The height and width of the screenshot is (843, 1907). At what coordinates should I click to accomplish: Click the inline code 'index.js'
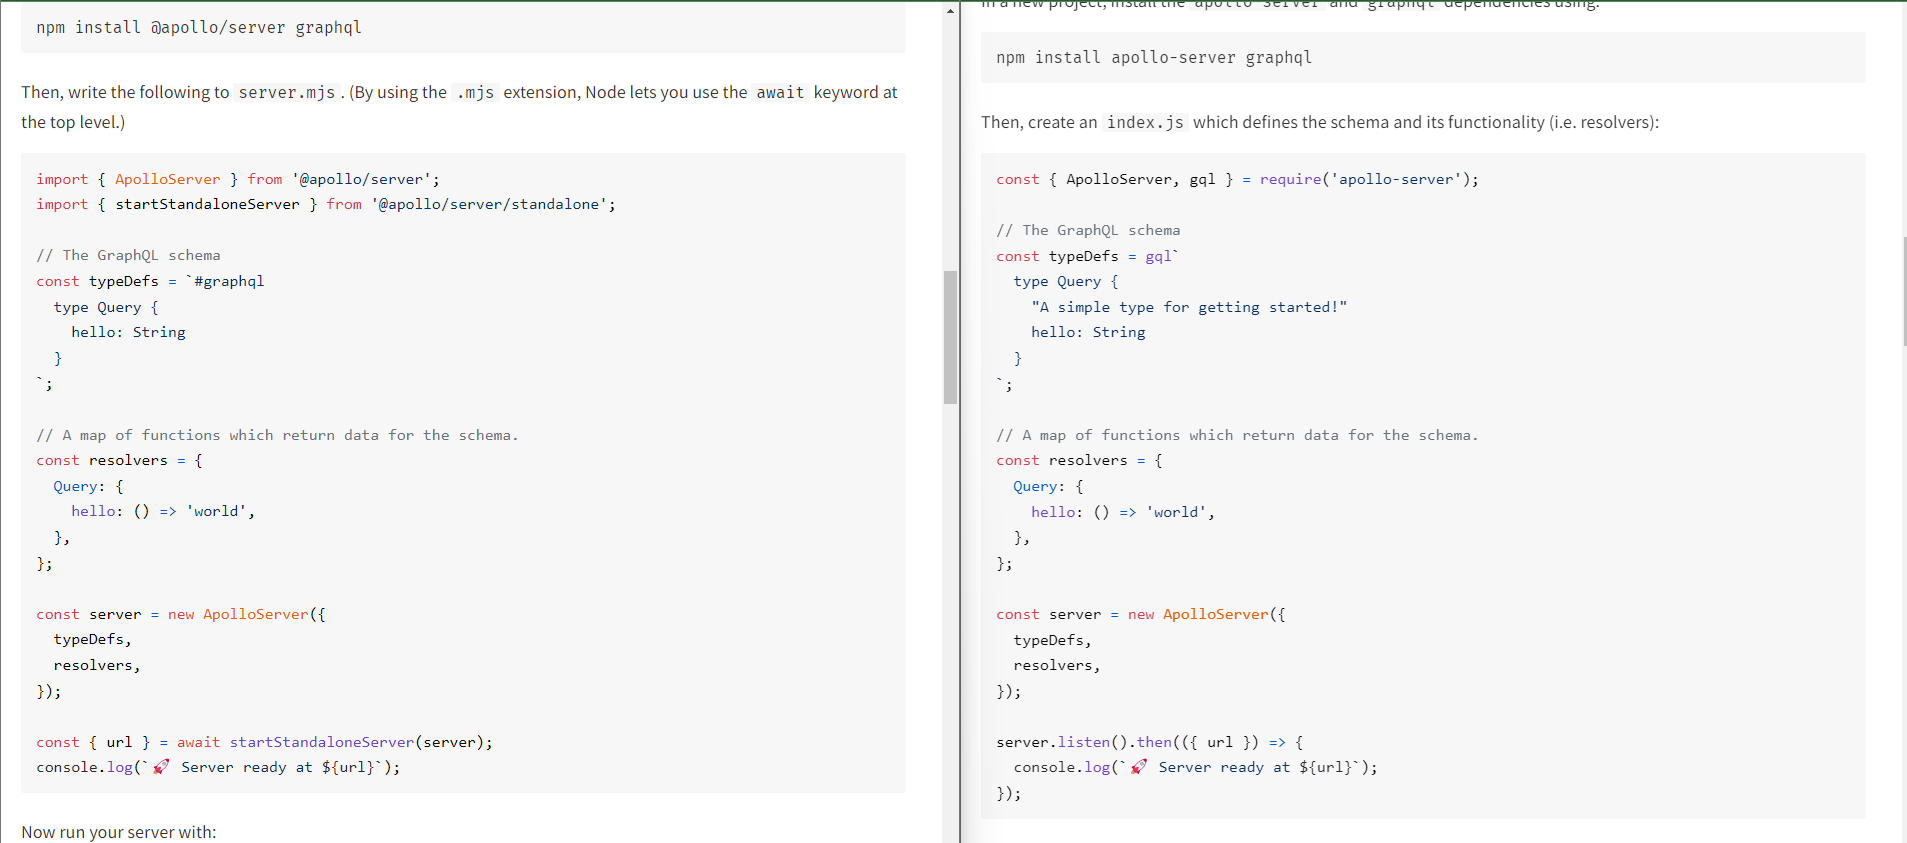tap(1145, 122)
